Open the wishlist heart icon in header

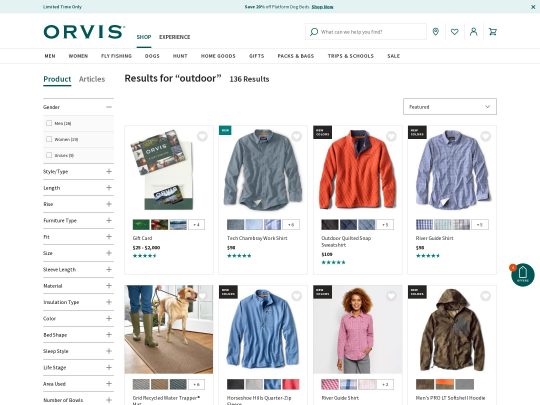pos(455,32)
